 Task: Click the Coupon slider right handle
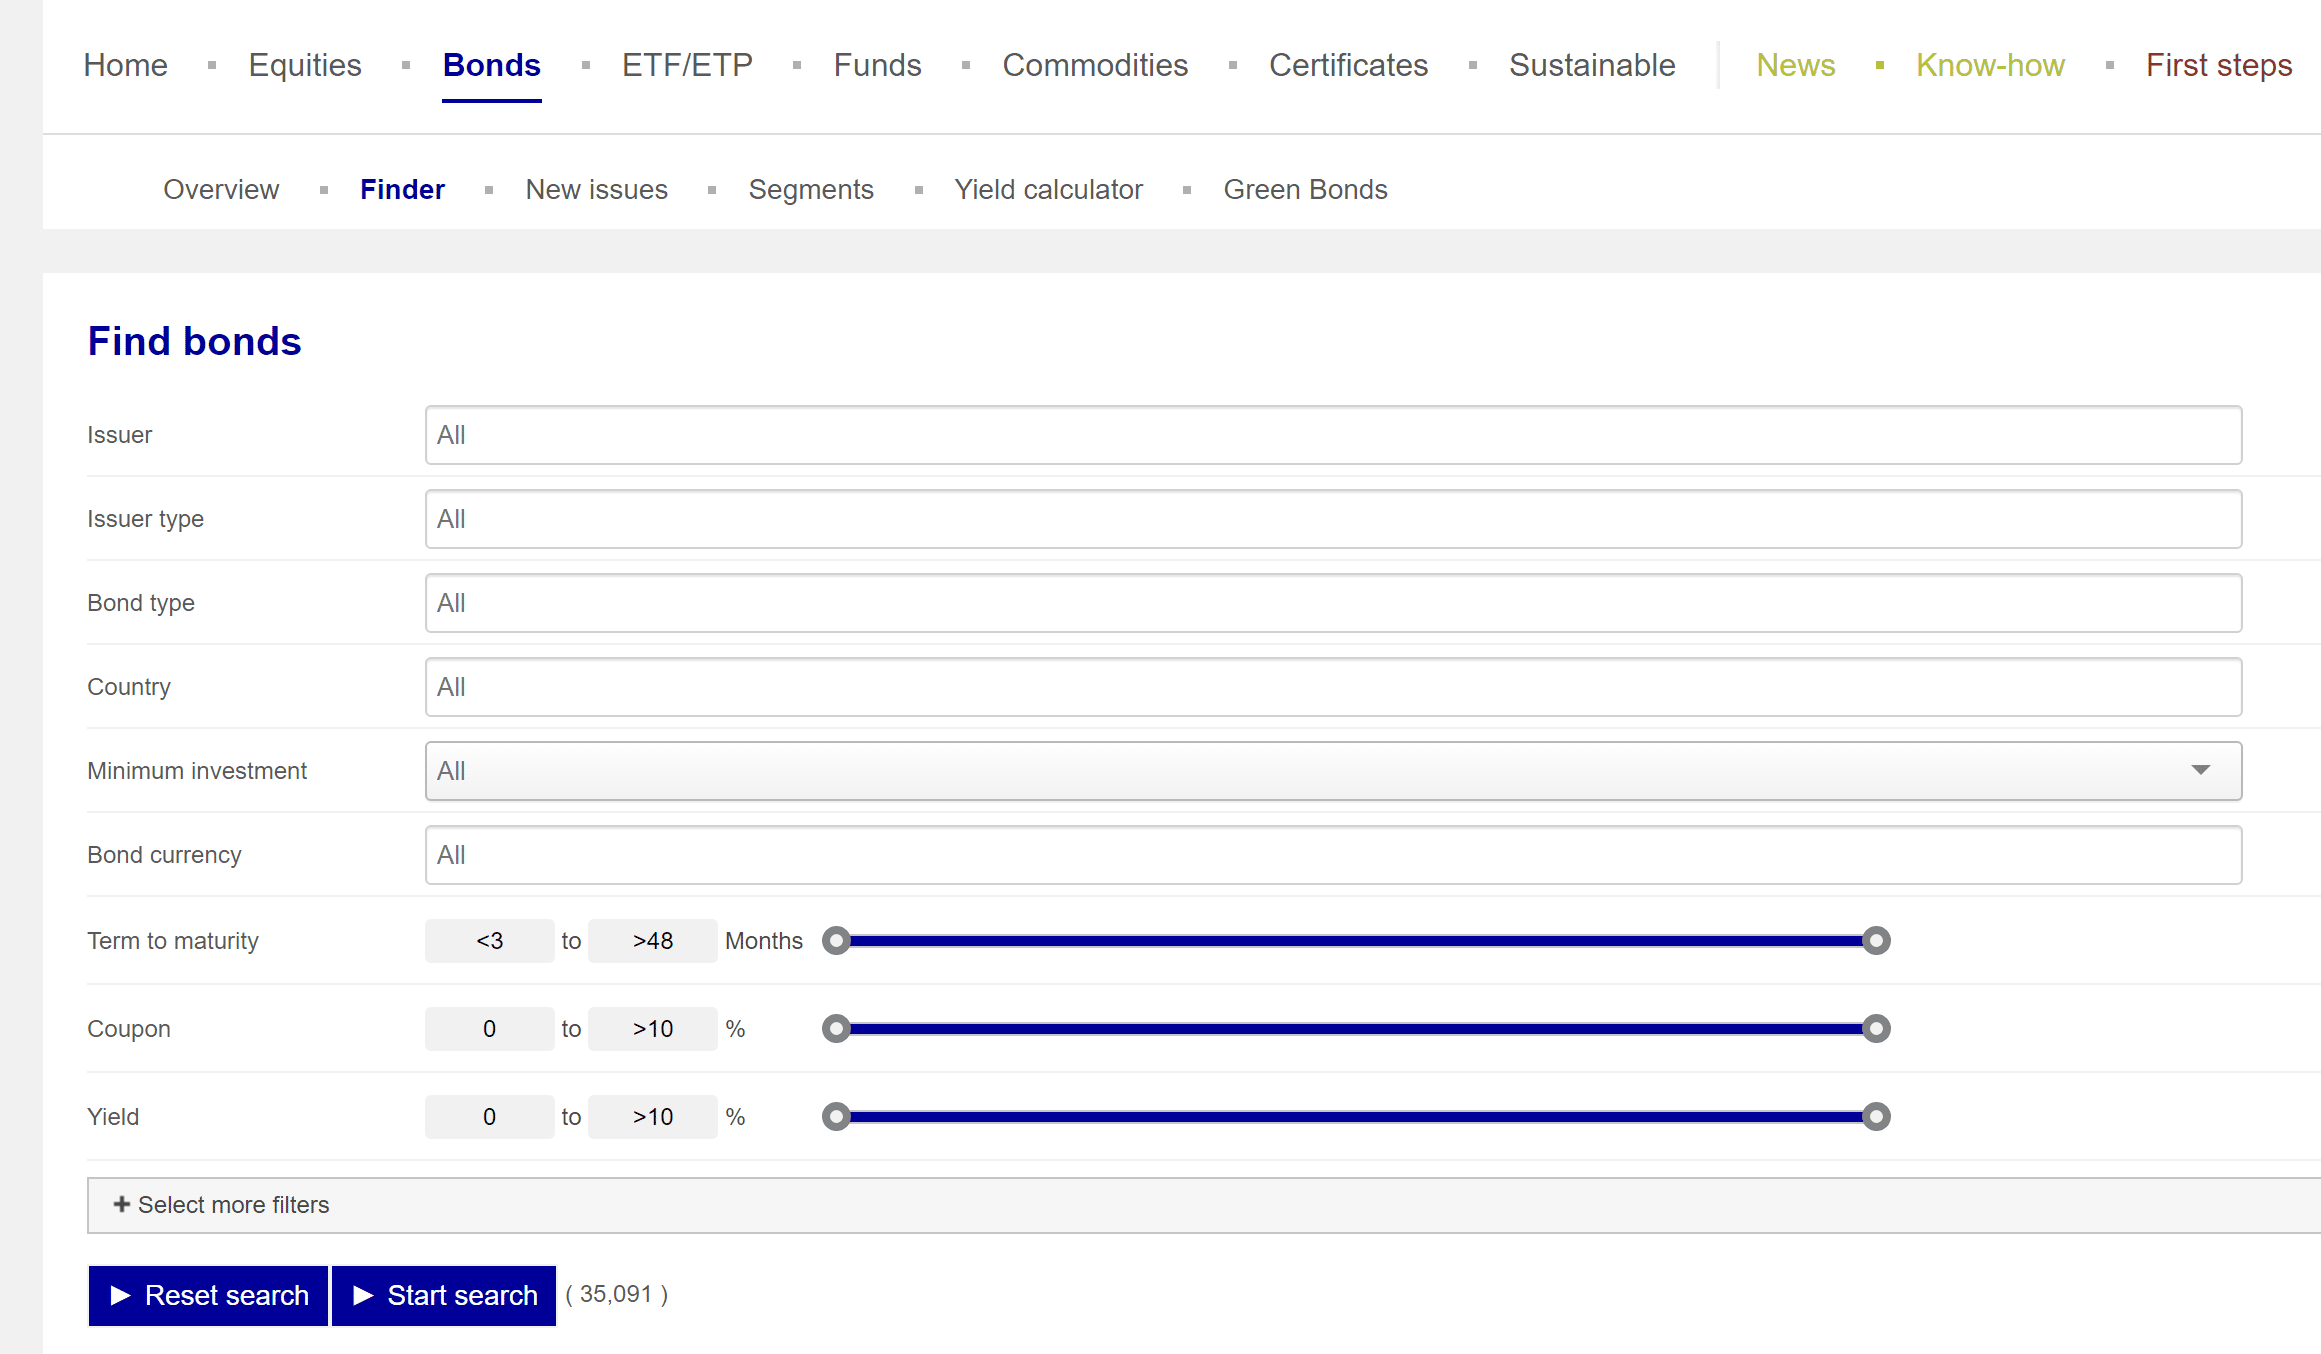[1876, 1028]
